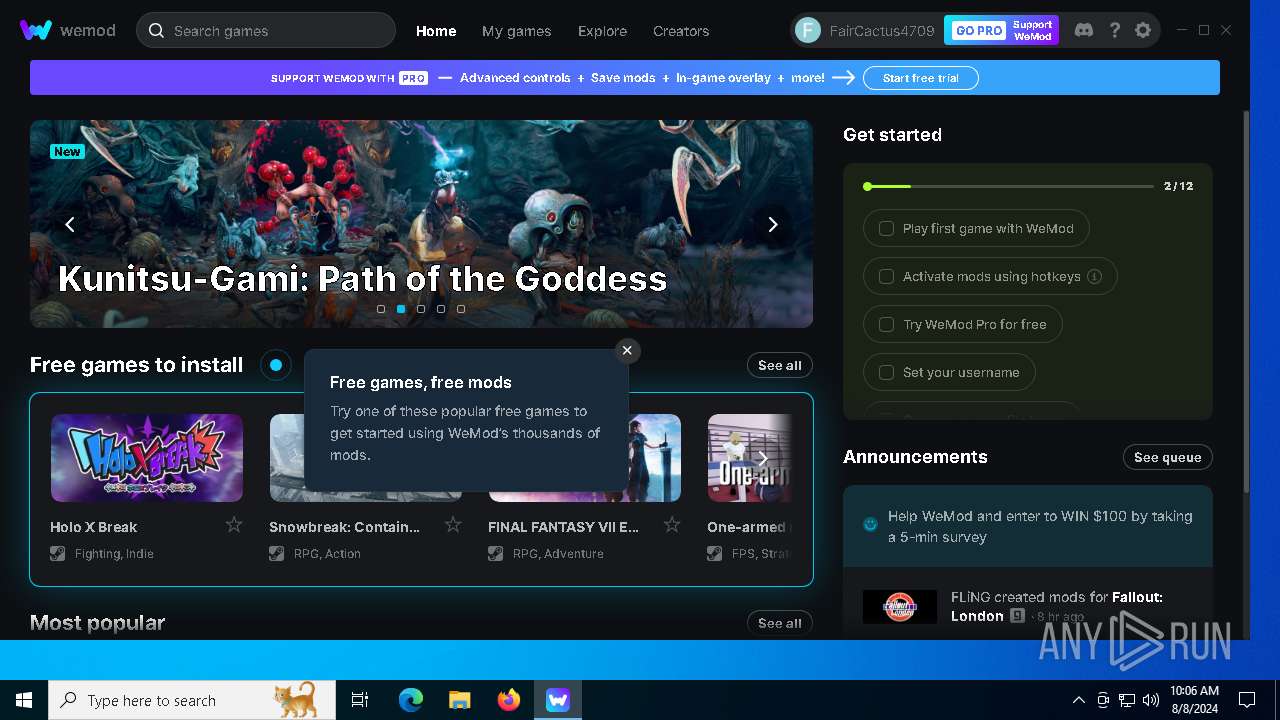Click Steam platform icon under Snowbreak
The image size is (1280, 720).
(x=277, y=553)
